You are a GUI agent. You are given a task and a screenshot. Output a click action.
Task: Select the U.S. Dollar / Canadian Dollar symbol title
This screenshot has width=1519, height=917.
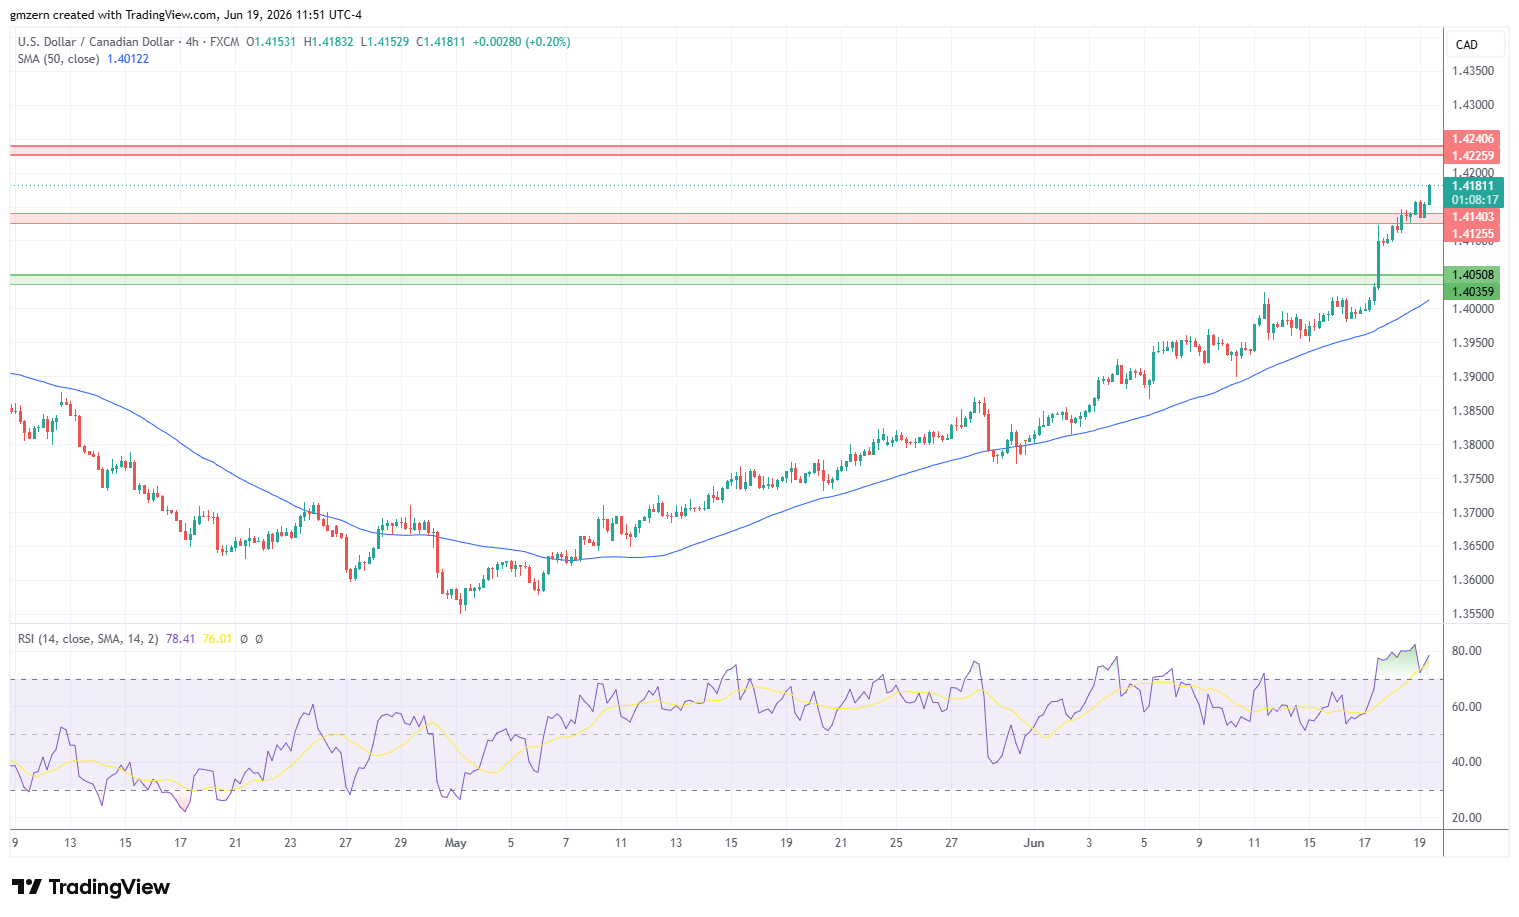tap(96, 42)
